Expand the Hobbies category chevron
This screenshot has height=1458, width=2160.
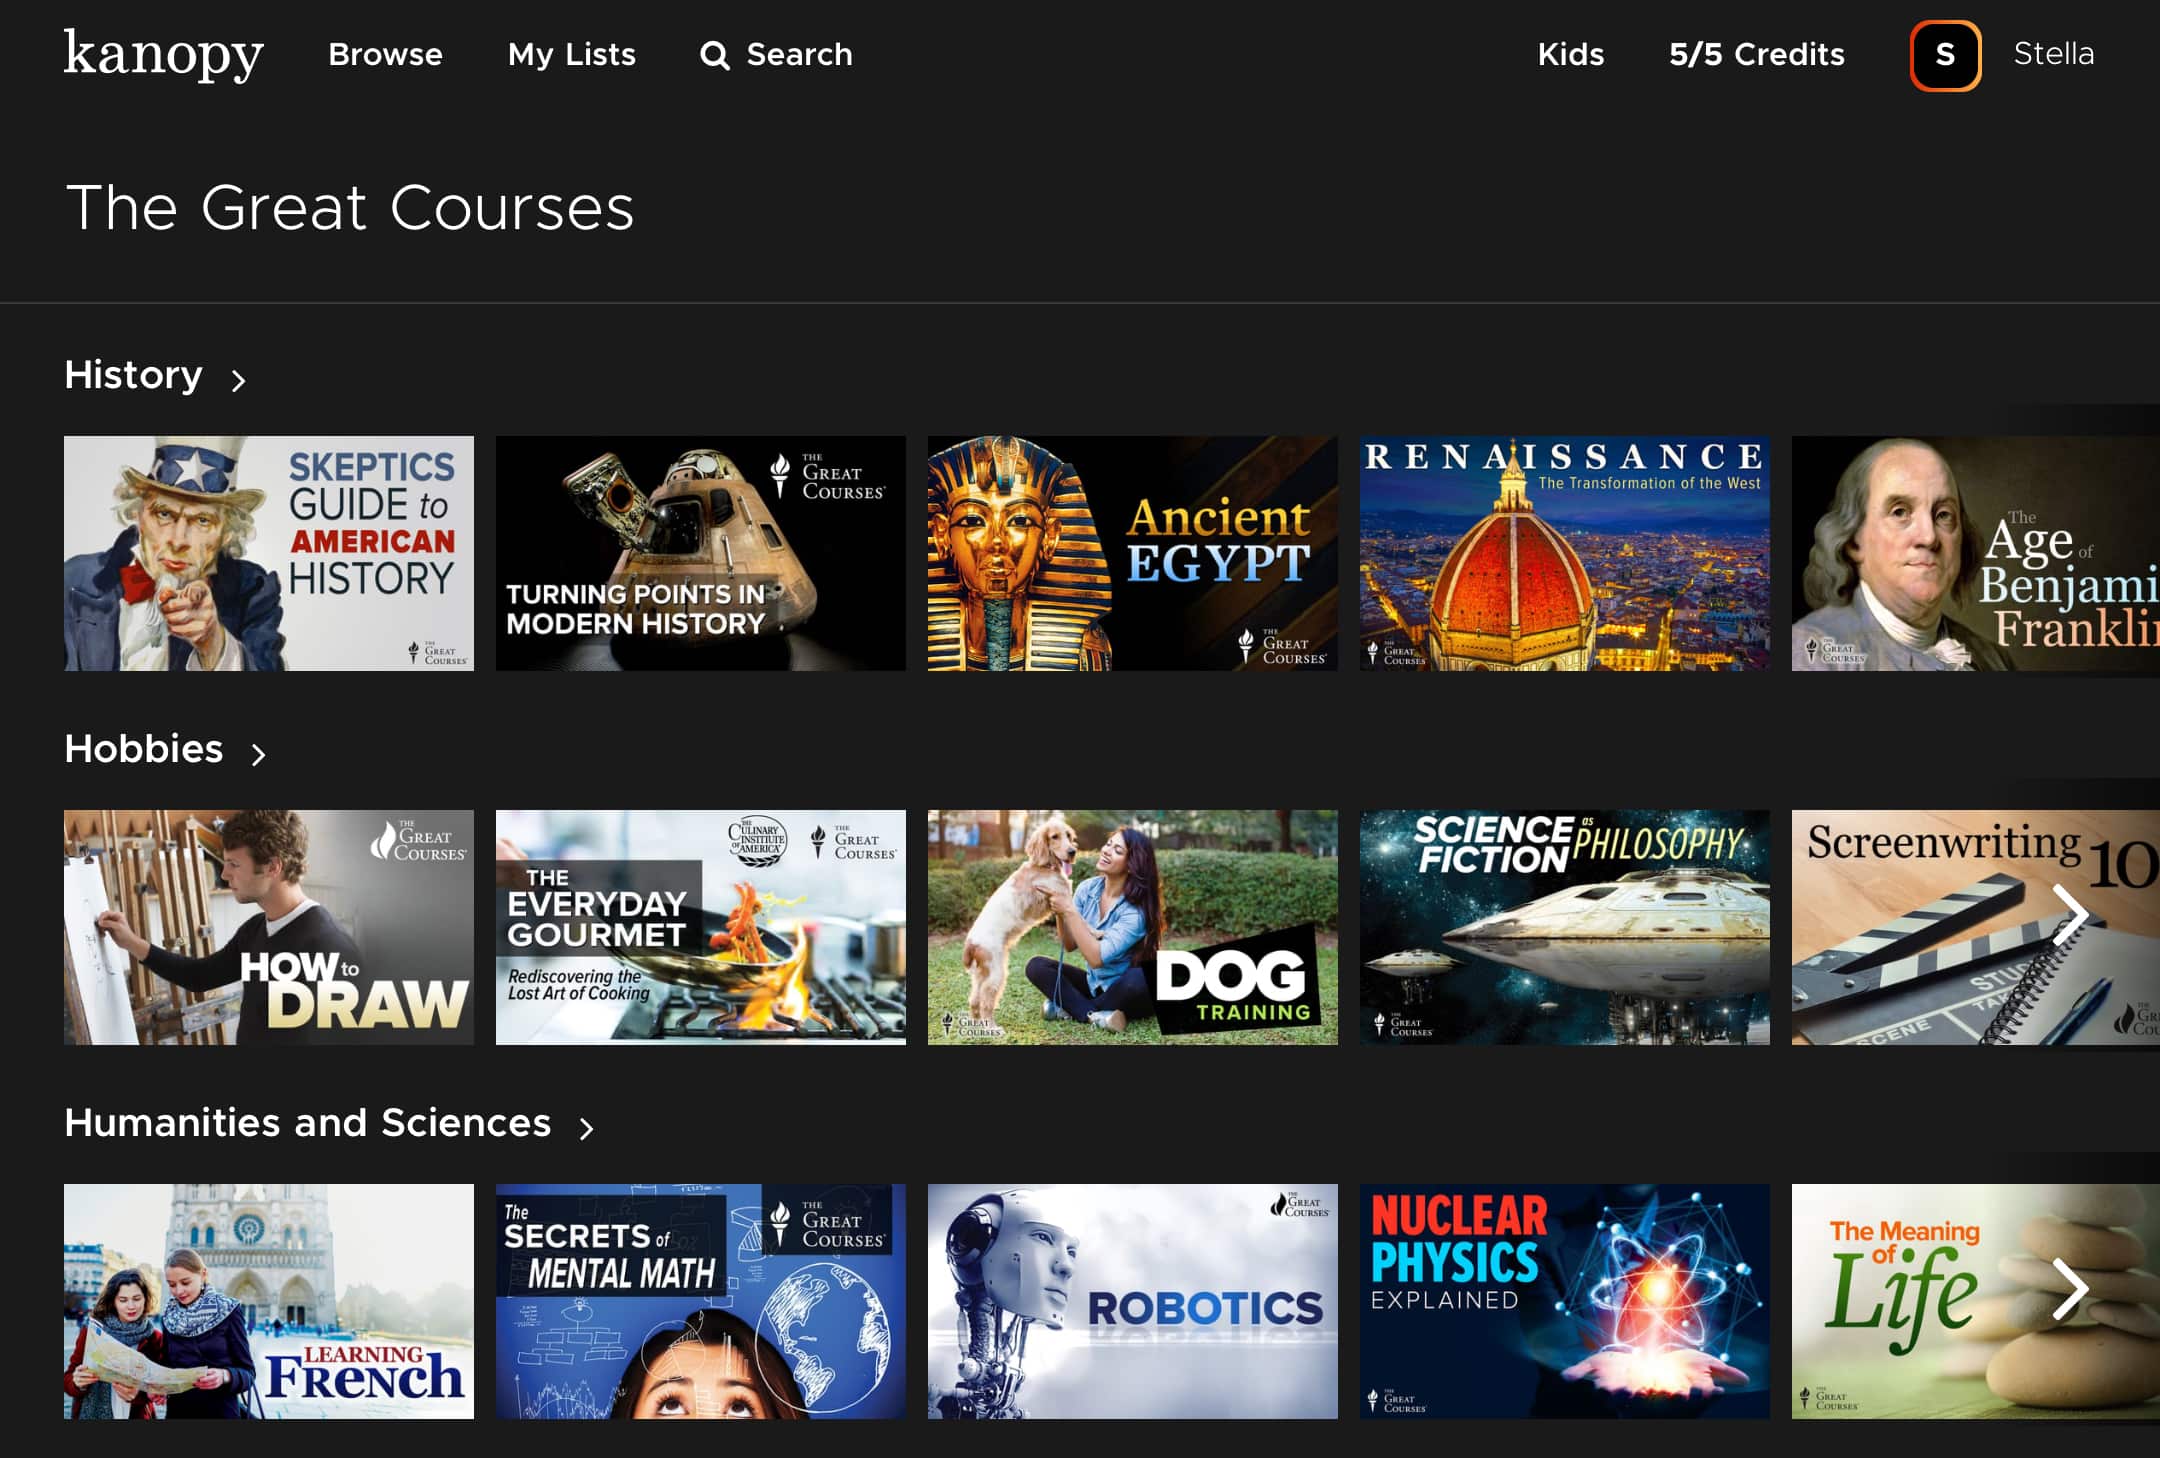258,754
